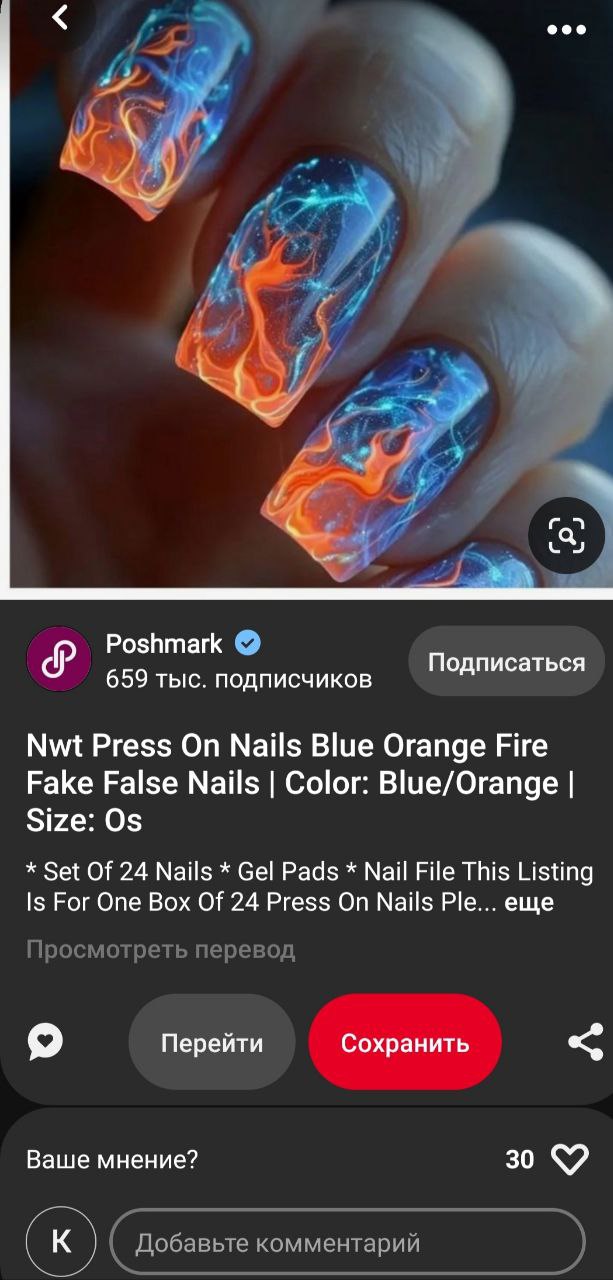Open the Poshmark profile logo
Screen dimensions: 613x1280
59,659
